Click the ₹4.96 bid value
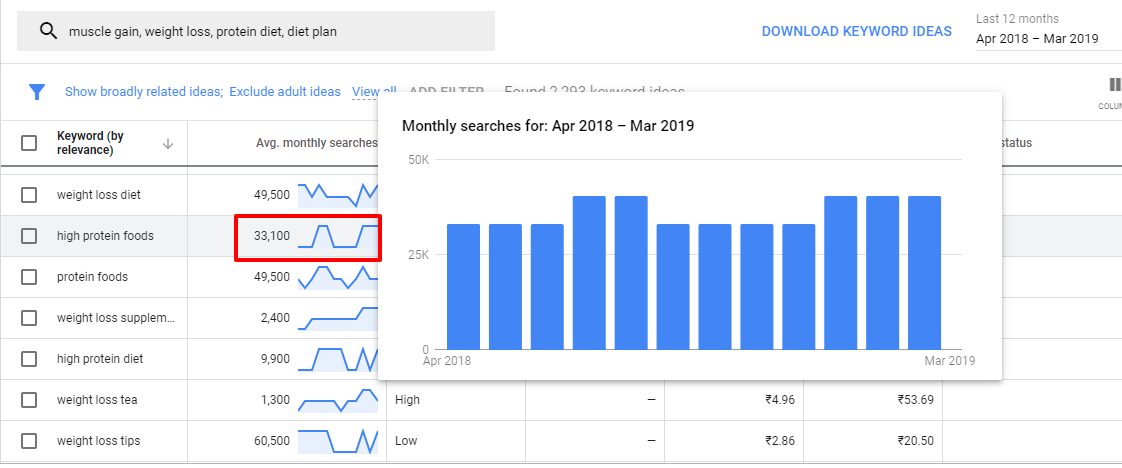This screenshot has width=1122, height=468. pos(780,400)
